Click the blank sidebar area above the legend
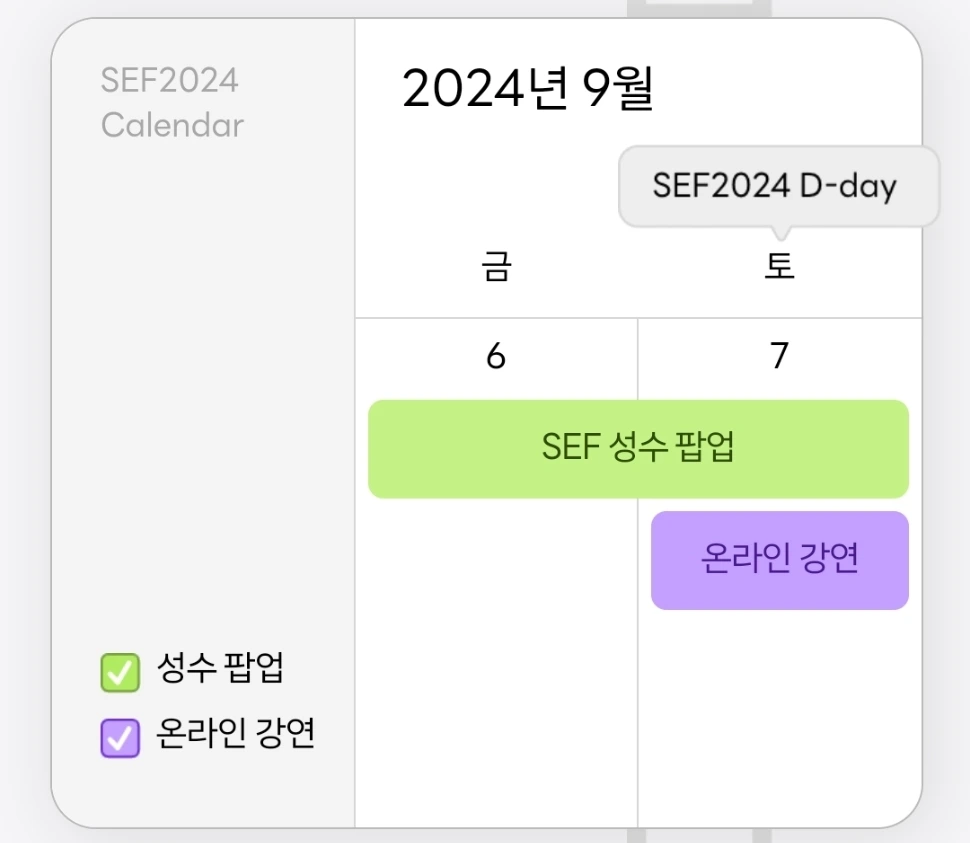This screenshot has width=970, height=843. coord(200,400)
